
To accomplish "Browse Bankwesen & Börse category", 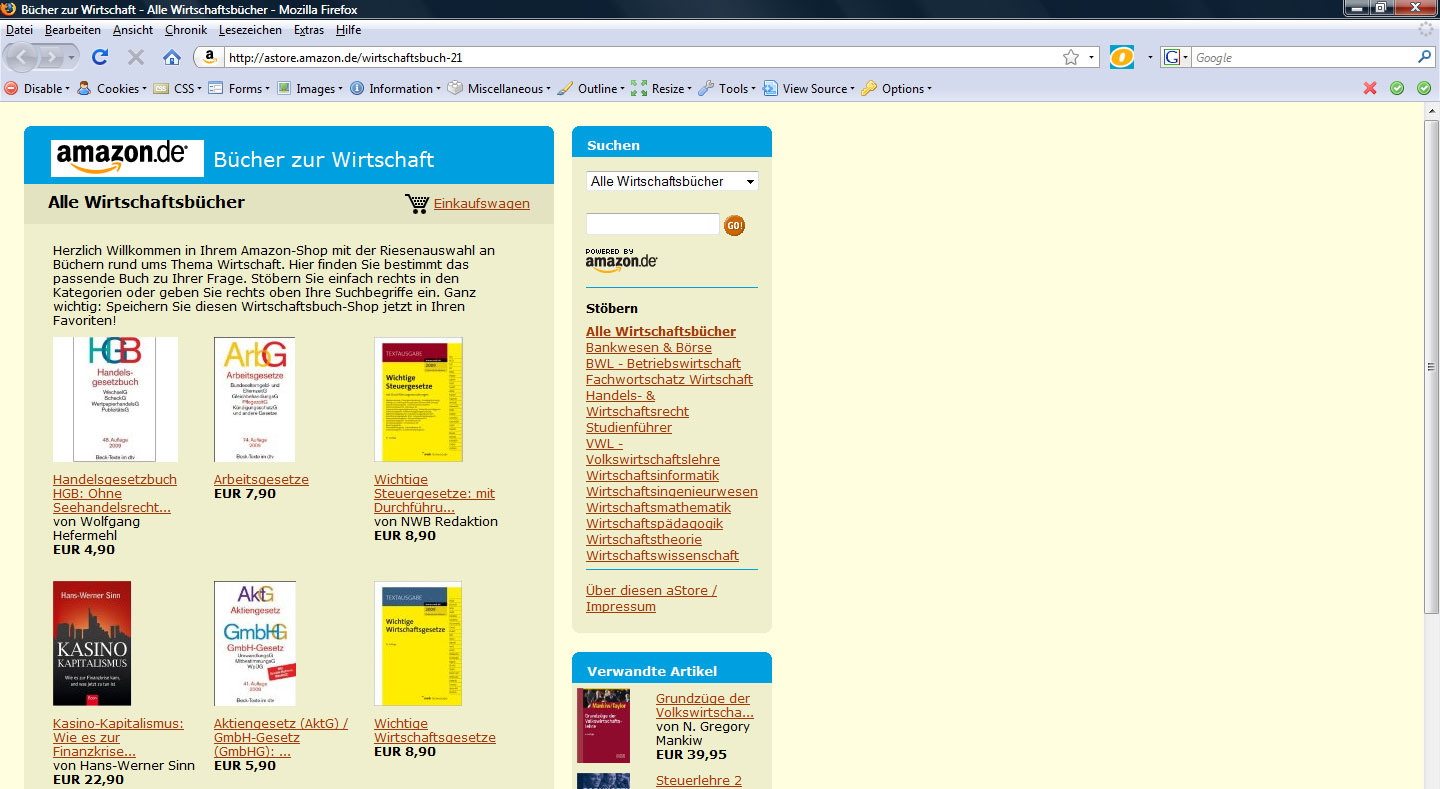I will pyautogui.click(x=649, y=347).
